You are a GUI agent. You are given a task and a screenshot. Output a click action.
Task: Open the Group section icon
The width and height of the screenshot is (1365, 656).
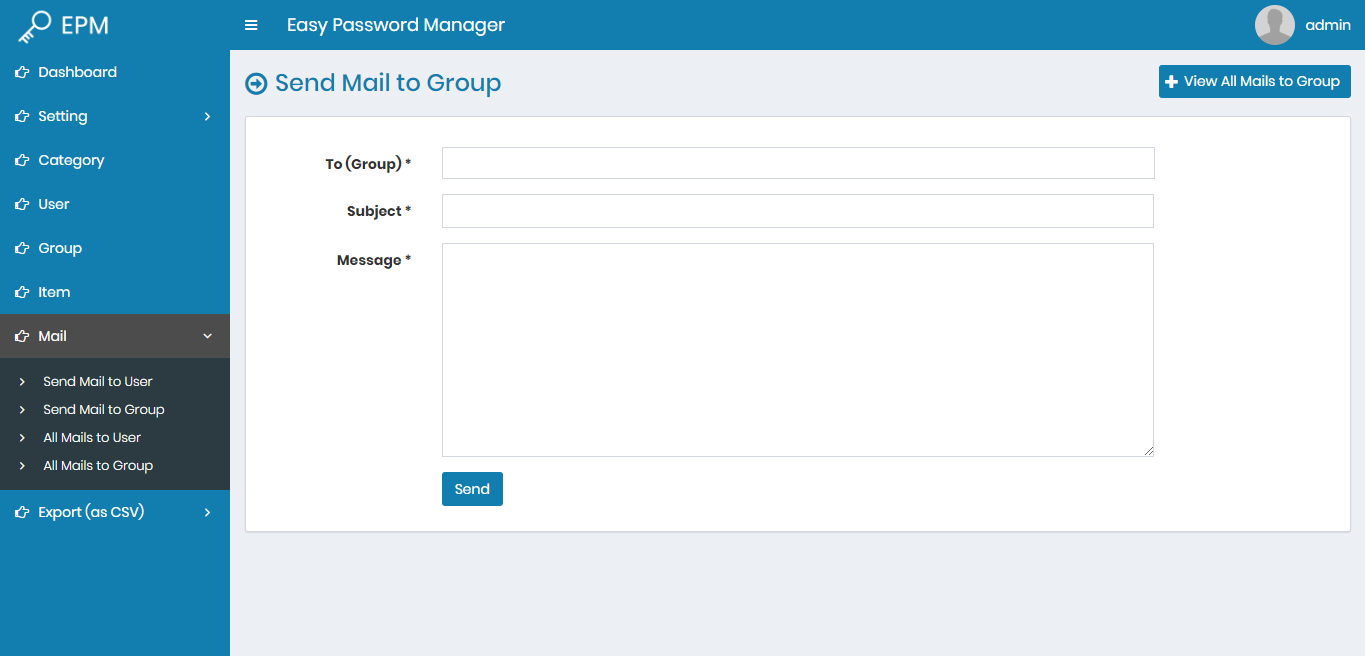[20, 248]
